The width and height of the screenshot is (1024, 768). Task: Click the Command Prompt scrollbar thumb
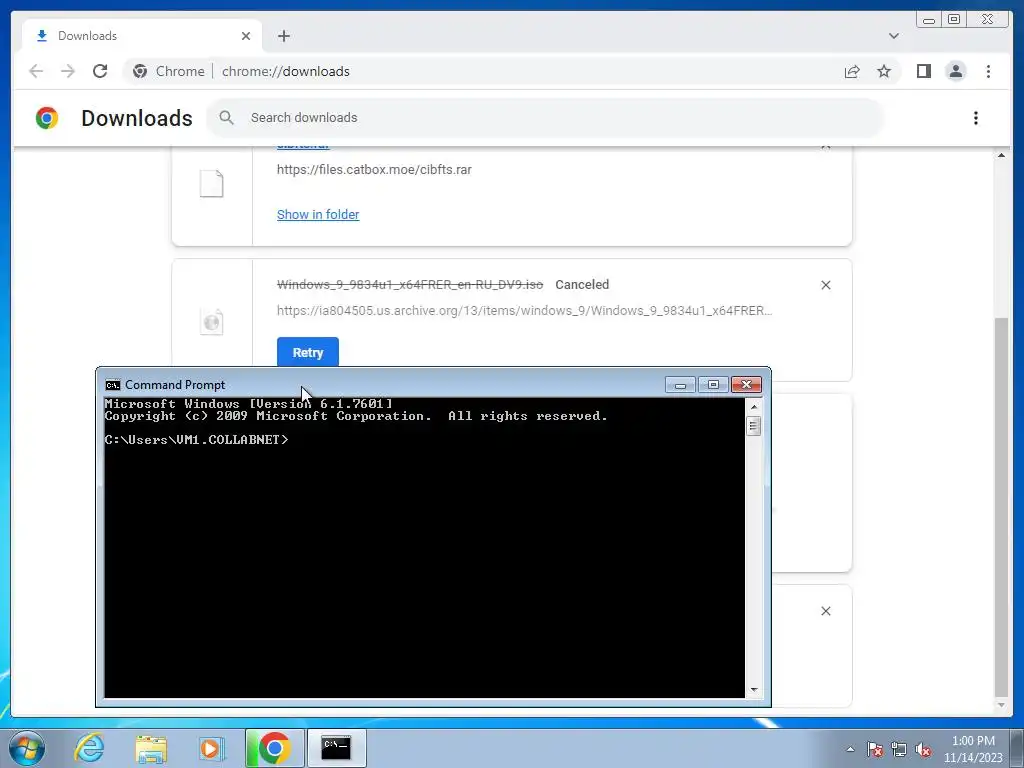tap(754, 426)
